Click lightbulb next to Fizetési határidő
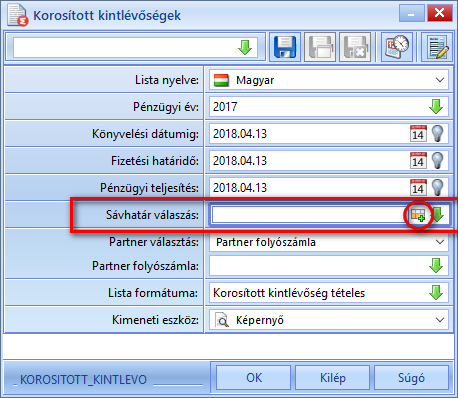458x398 pixels. coord(438,161)
